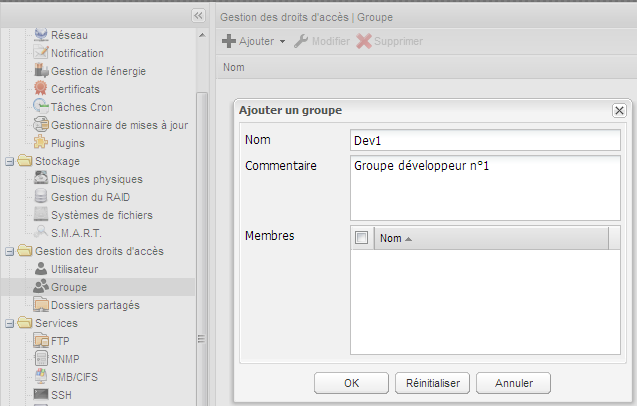Click into the Commentaire text area
Screen dimensions: 637x406
pos(485,183)
